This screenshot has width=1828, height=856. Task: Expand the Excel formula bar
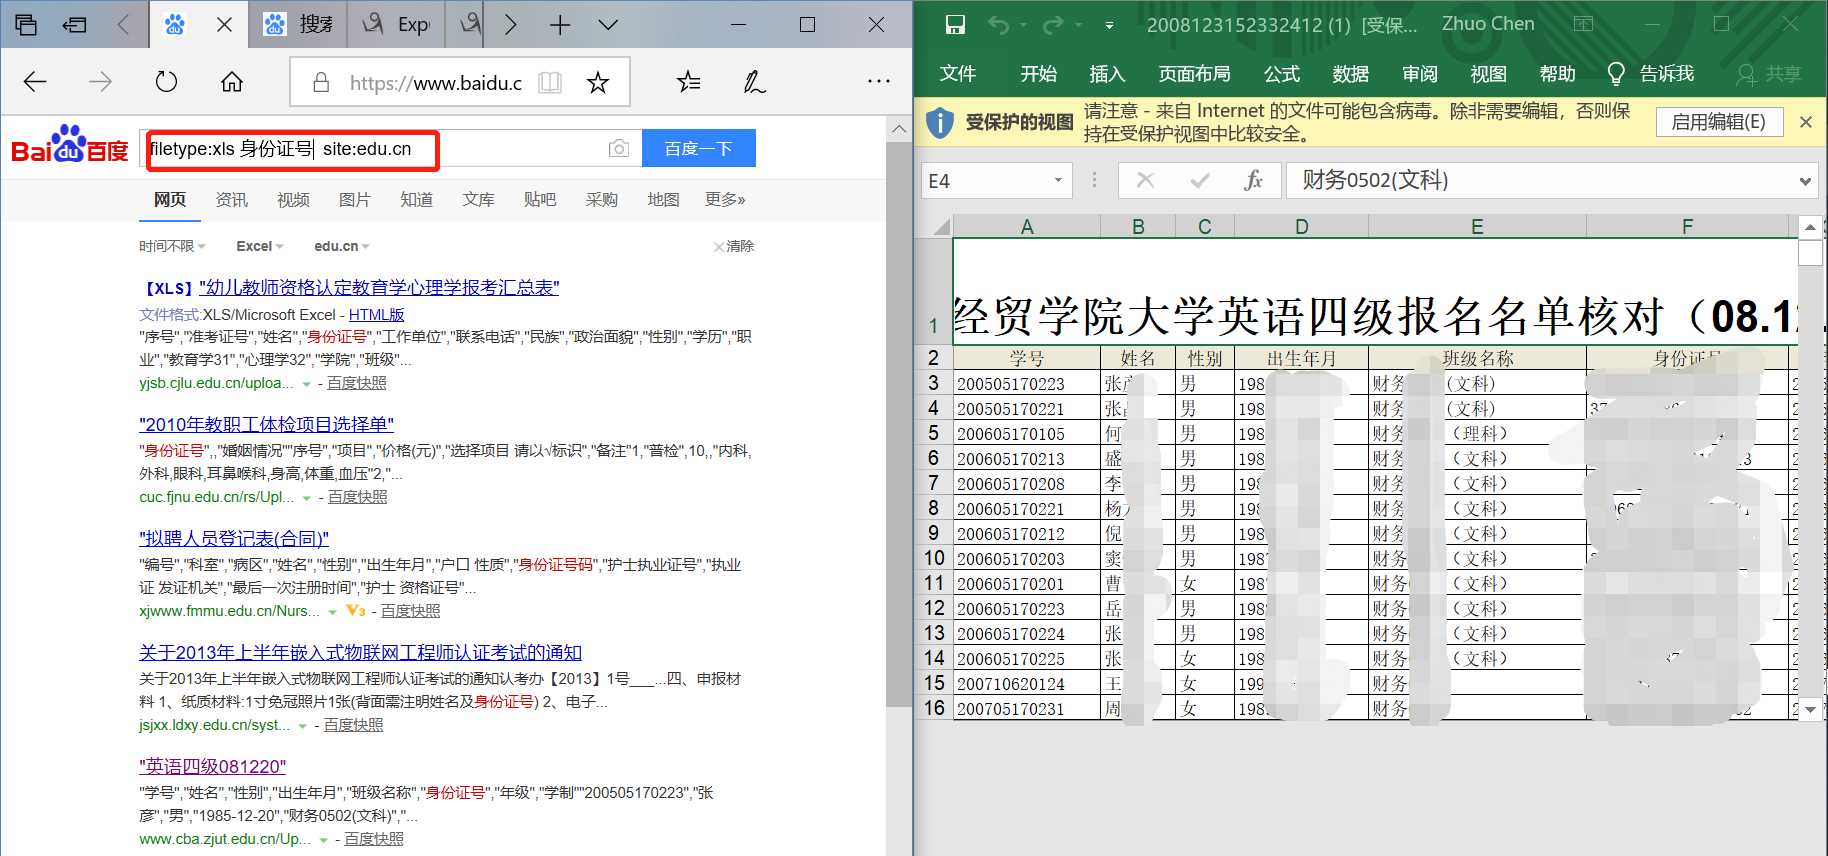(x=1805, y=181)
